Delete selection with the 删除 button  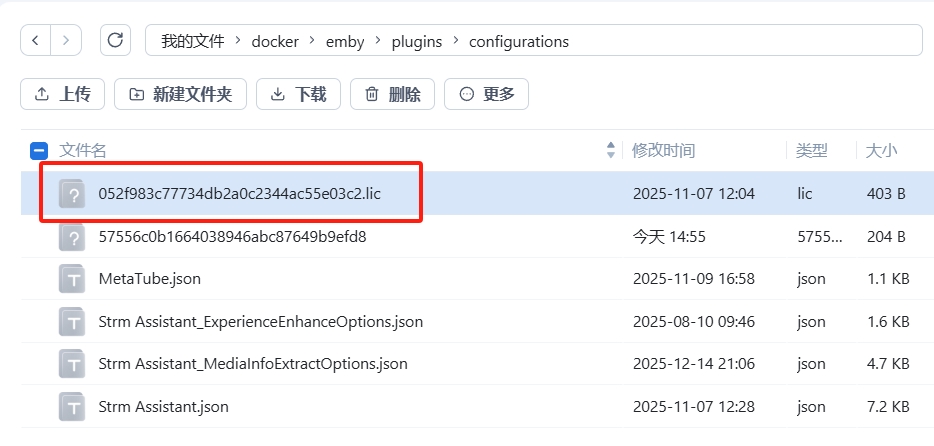[392, 94]
